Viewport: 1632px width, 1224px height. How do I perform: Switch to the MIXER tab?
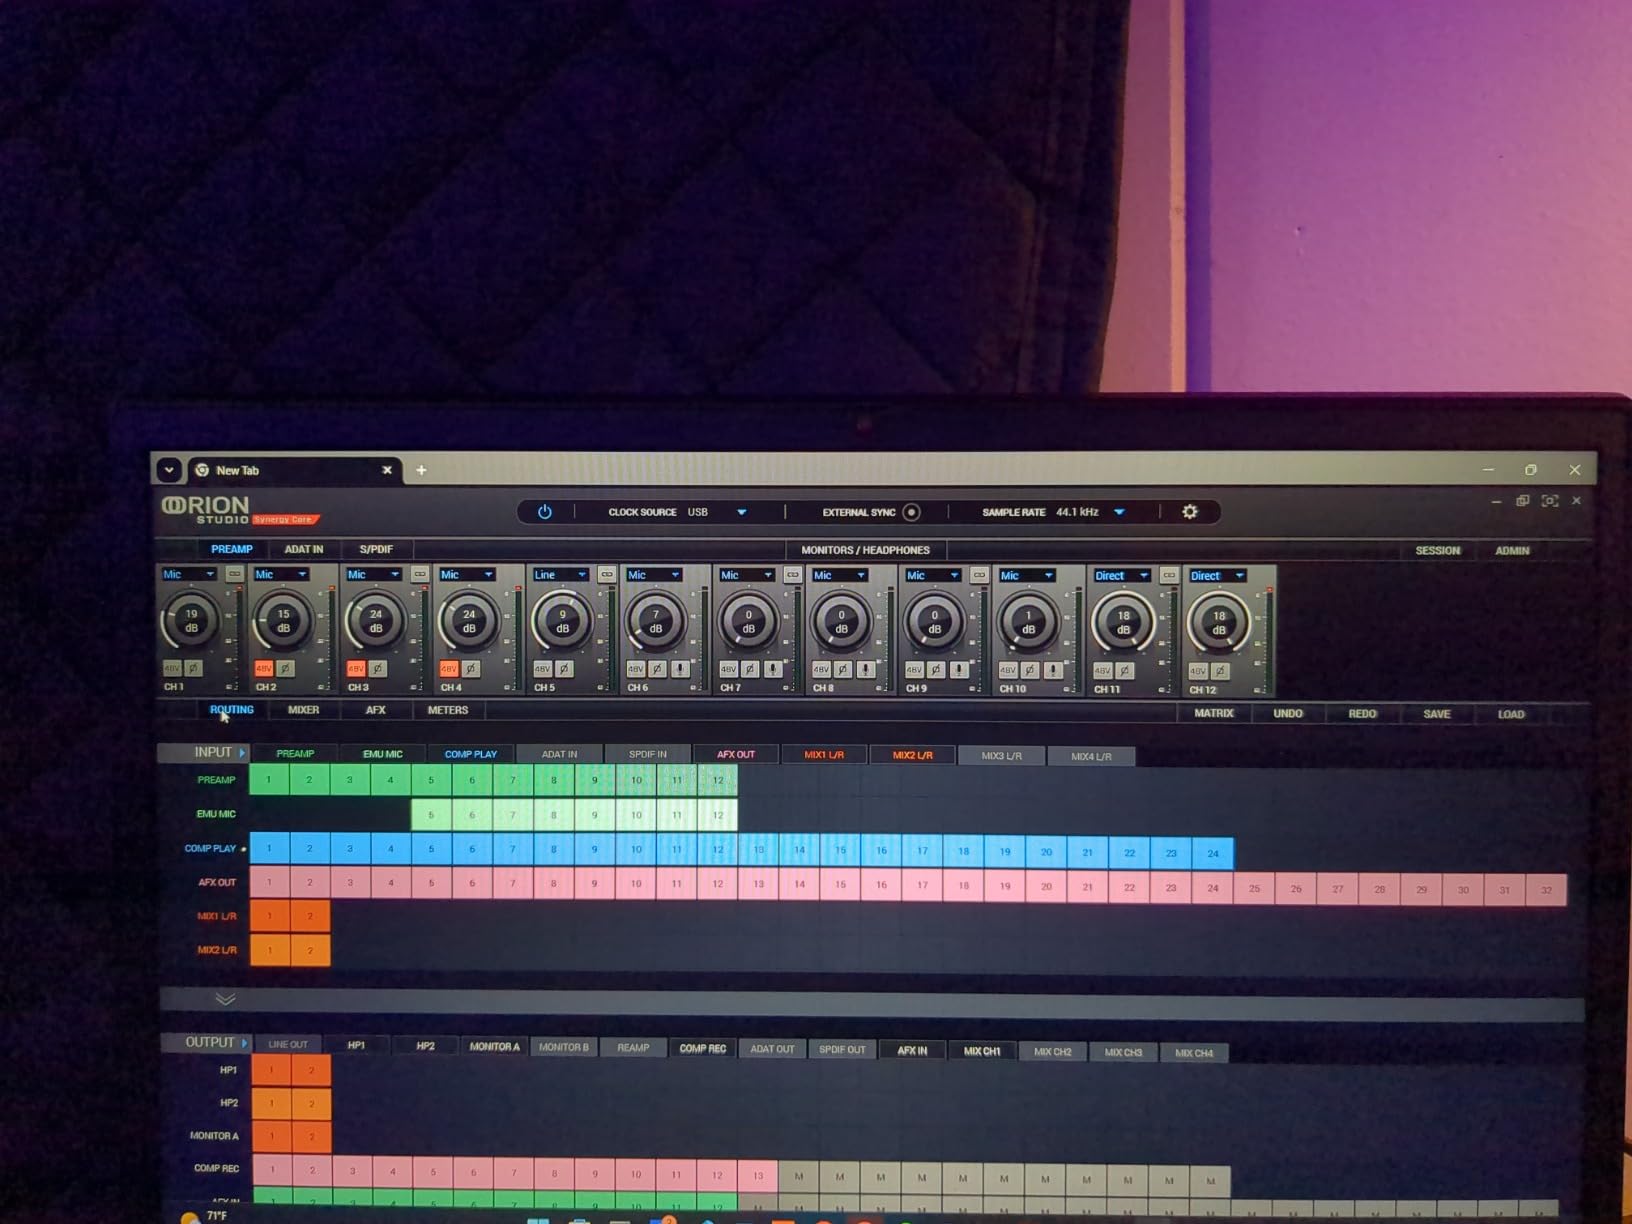click(x=304, y=710)
